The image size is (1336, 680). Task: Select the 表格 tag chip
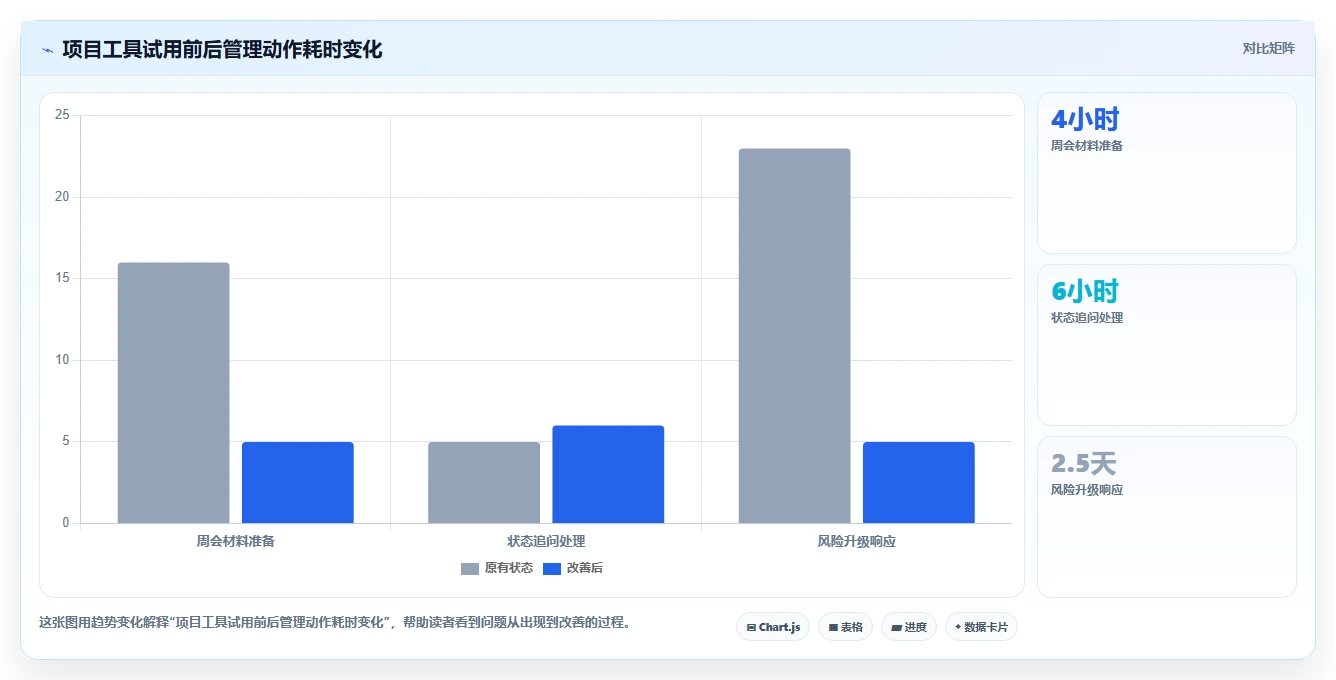tap(845, 627)
